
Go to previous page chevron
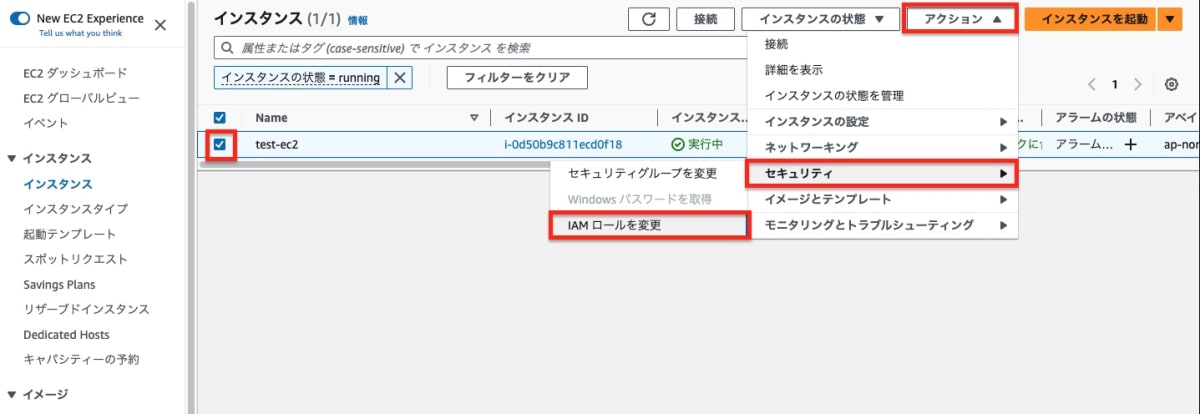(1092, 85)
